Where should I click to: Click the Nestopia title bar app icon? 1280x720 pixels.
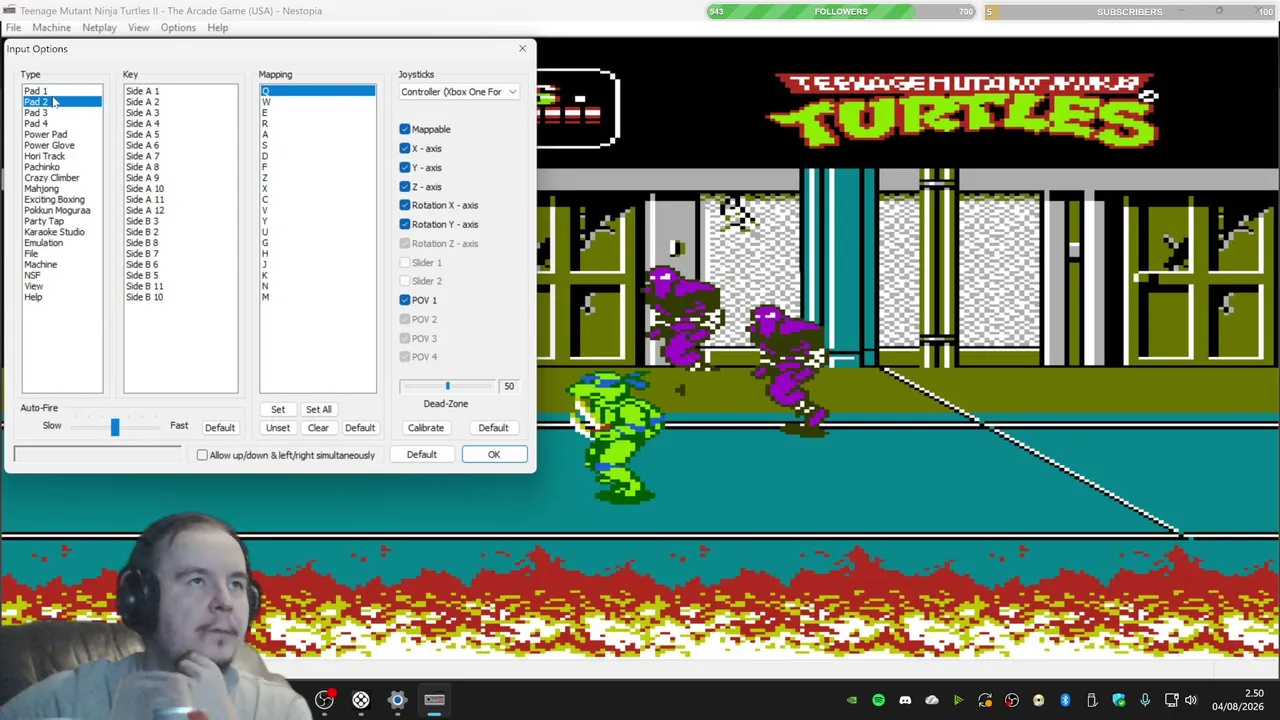coord(9,11)
